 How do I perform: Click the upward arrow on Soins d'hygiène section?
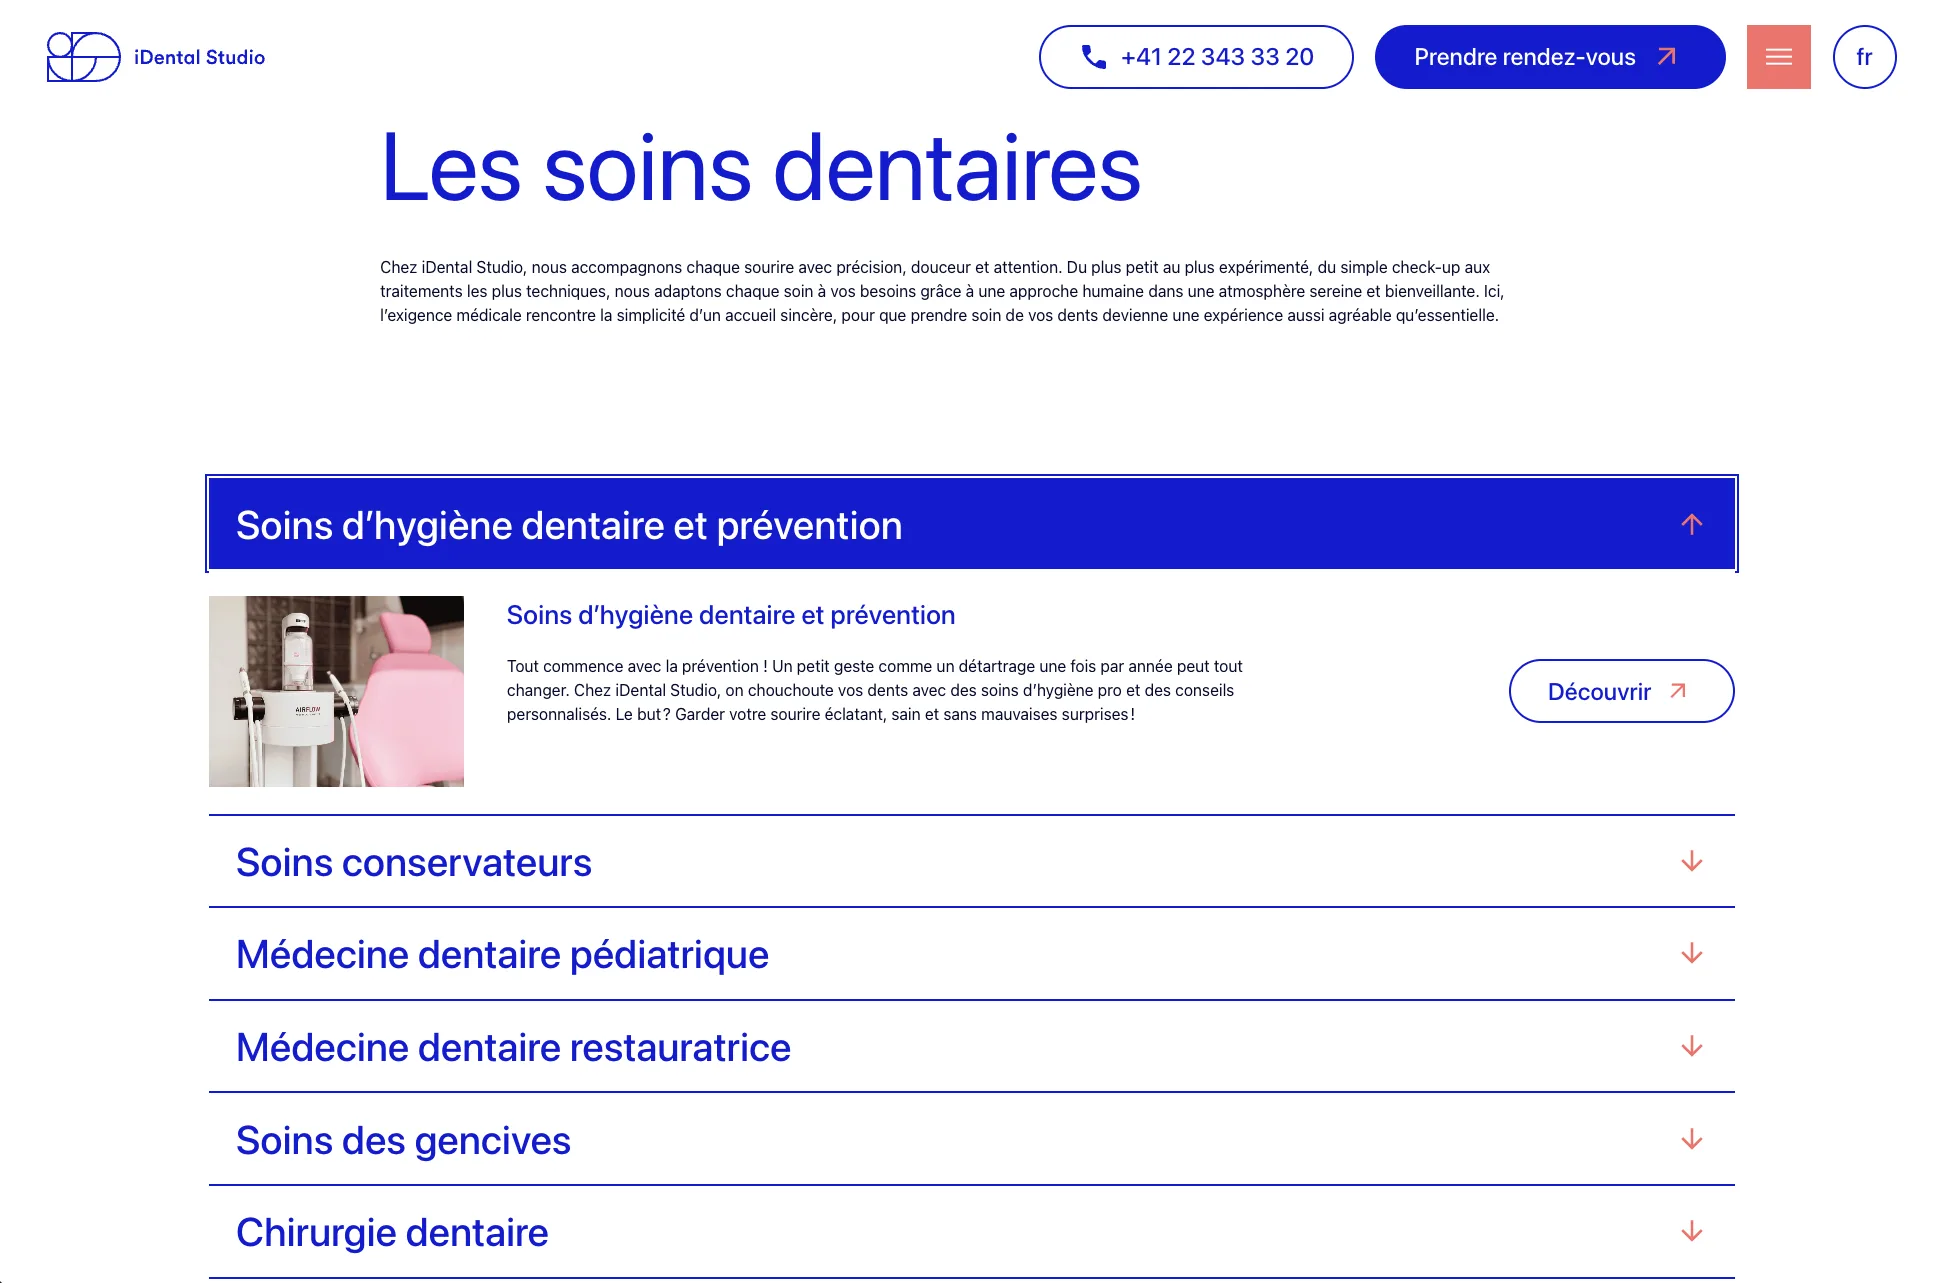1691,523
